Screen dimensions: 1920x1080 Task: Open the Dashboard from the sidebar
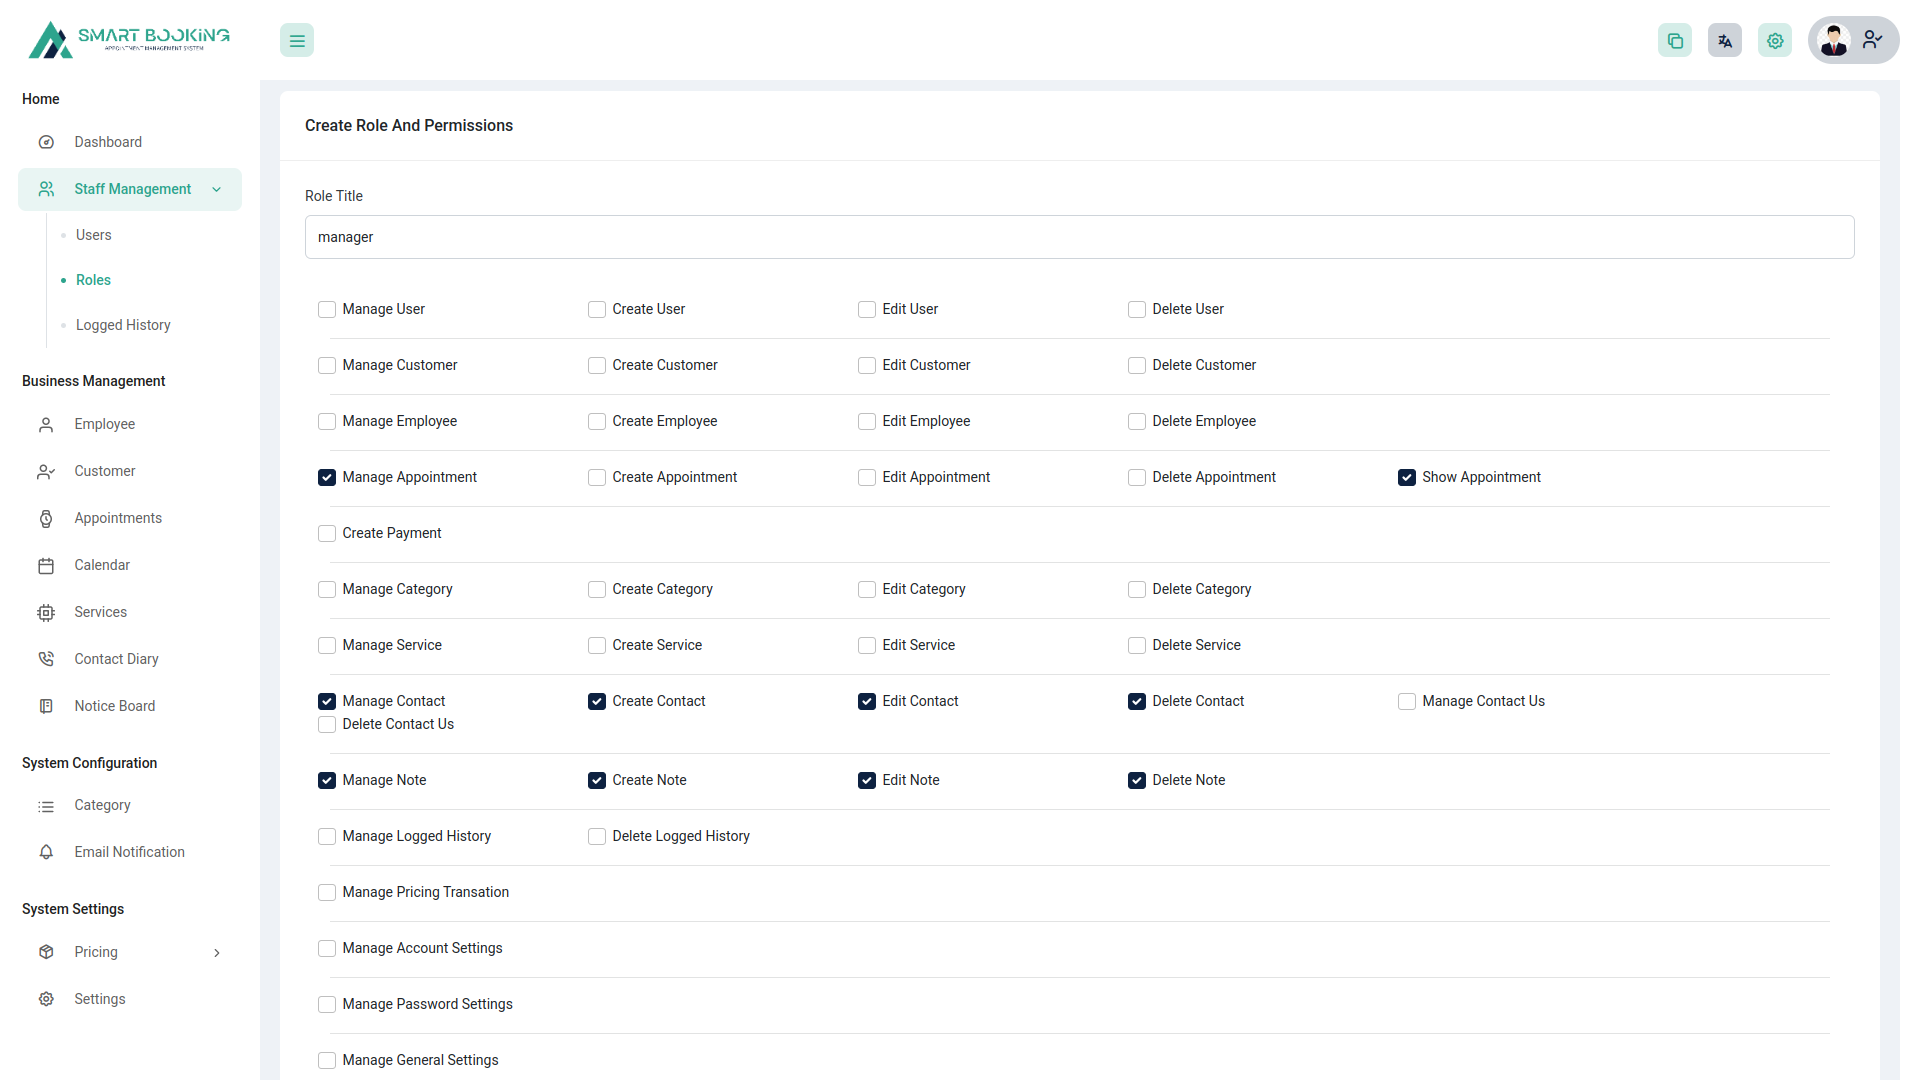[x=108, y=141]
